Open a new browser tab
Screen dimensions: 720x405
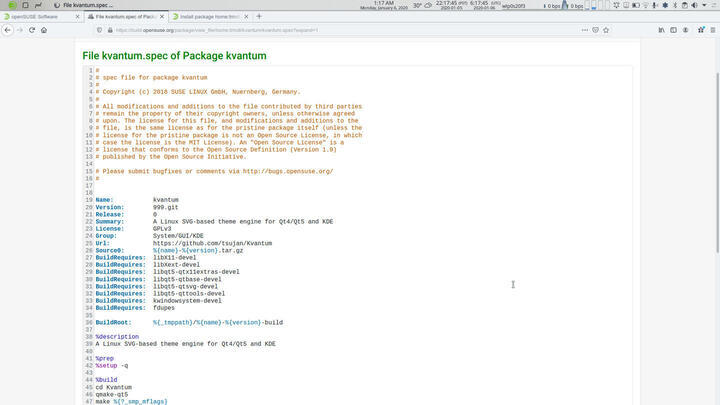coord(259,17)
